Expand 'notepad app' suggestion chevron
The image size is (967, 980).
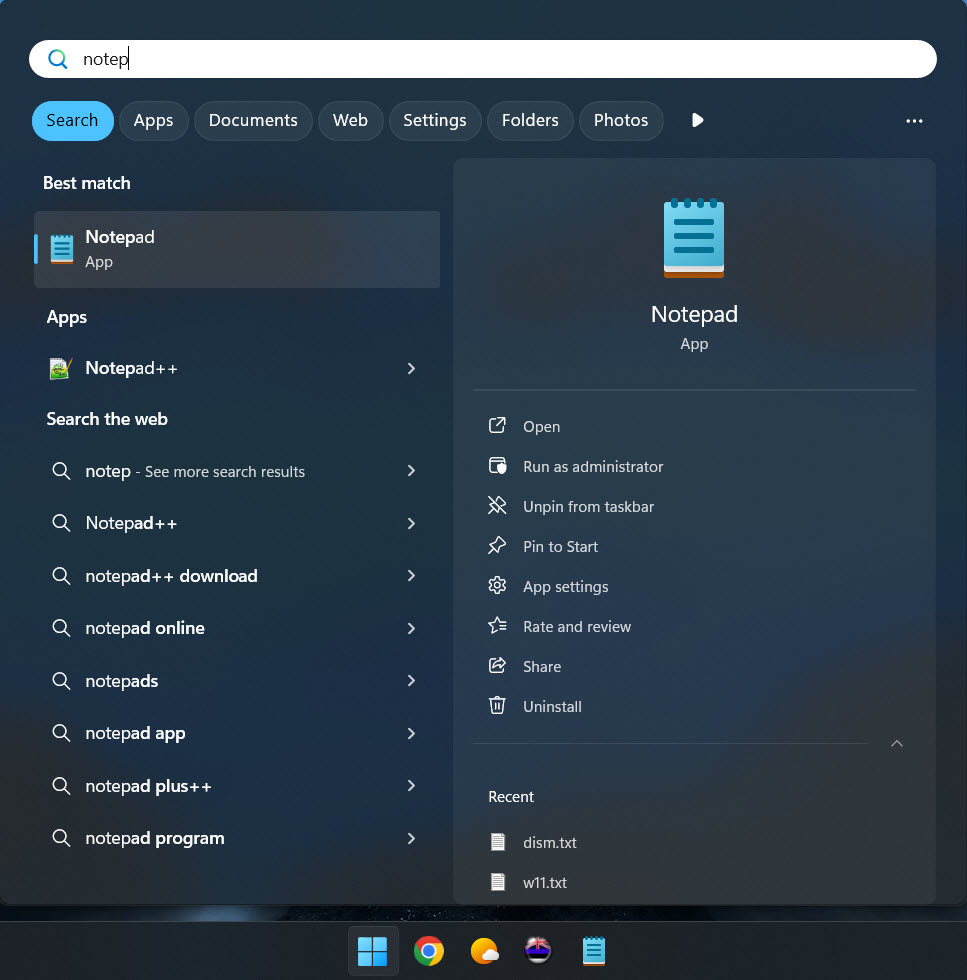click(411, 733)
